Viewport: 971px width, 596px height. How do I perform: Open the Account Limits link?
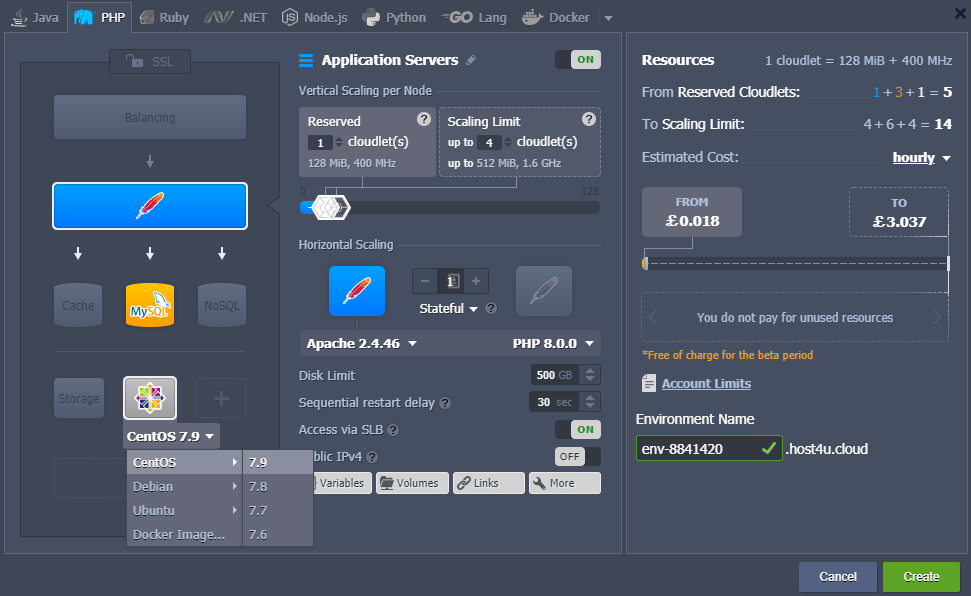[706, 383]
